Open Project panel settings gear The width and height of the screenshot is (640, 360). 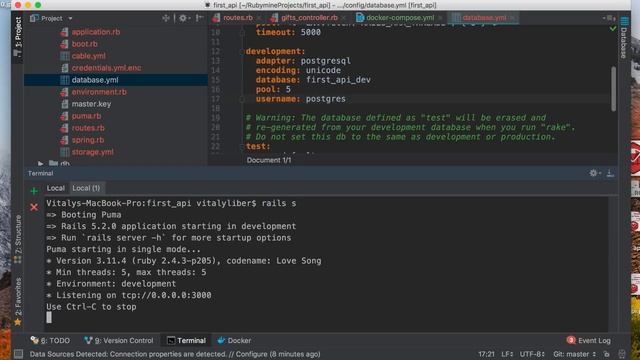pyautogui.click(x=183, y=18)
